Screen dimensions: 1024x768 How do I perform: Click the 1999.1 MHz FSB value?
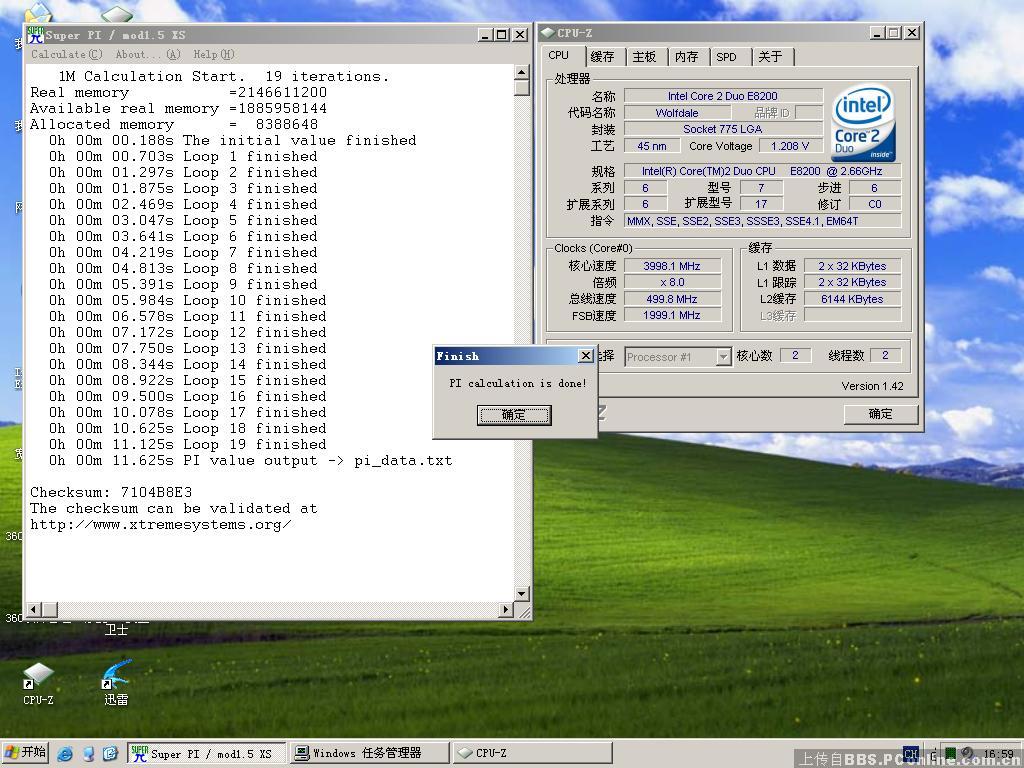(x=672, y=315)
